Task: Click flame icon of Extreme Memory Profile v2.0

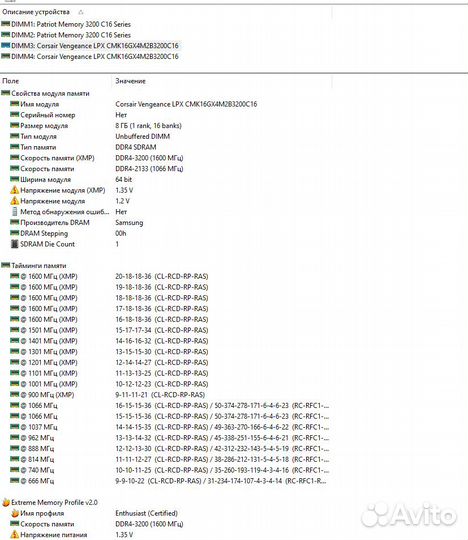Action: (x=6, y=502)
